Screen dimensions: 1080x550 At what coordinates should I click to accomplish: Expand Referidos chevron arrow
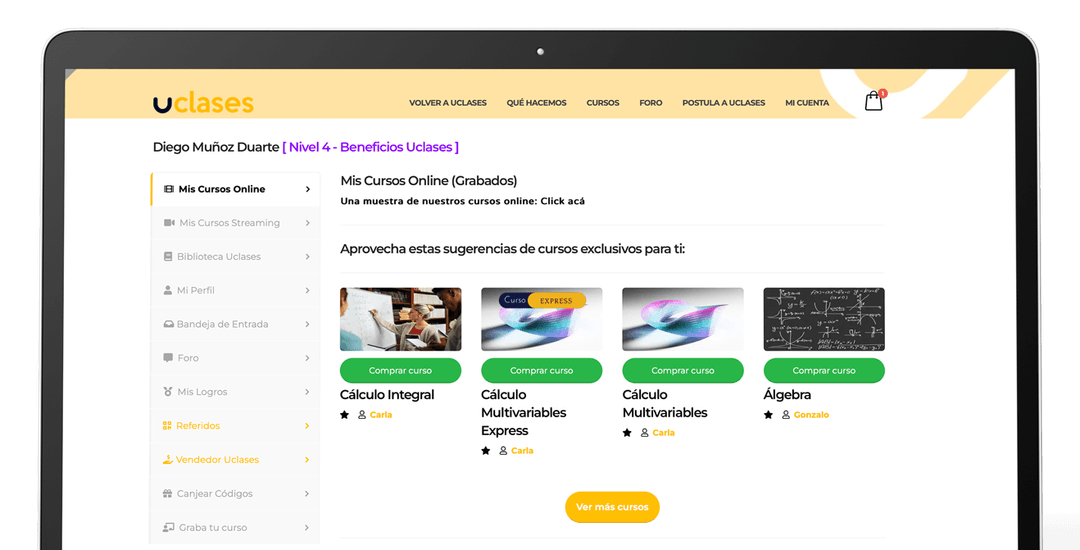tap(307, 425)
